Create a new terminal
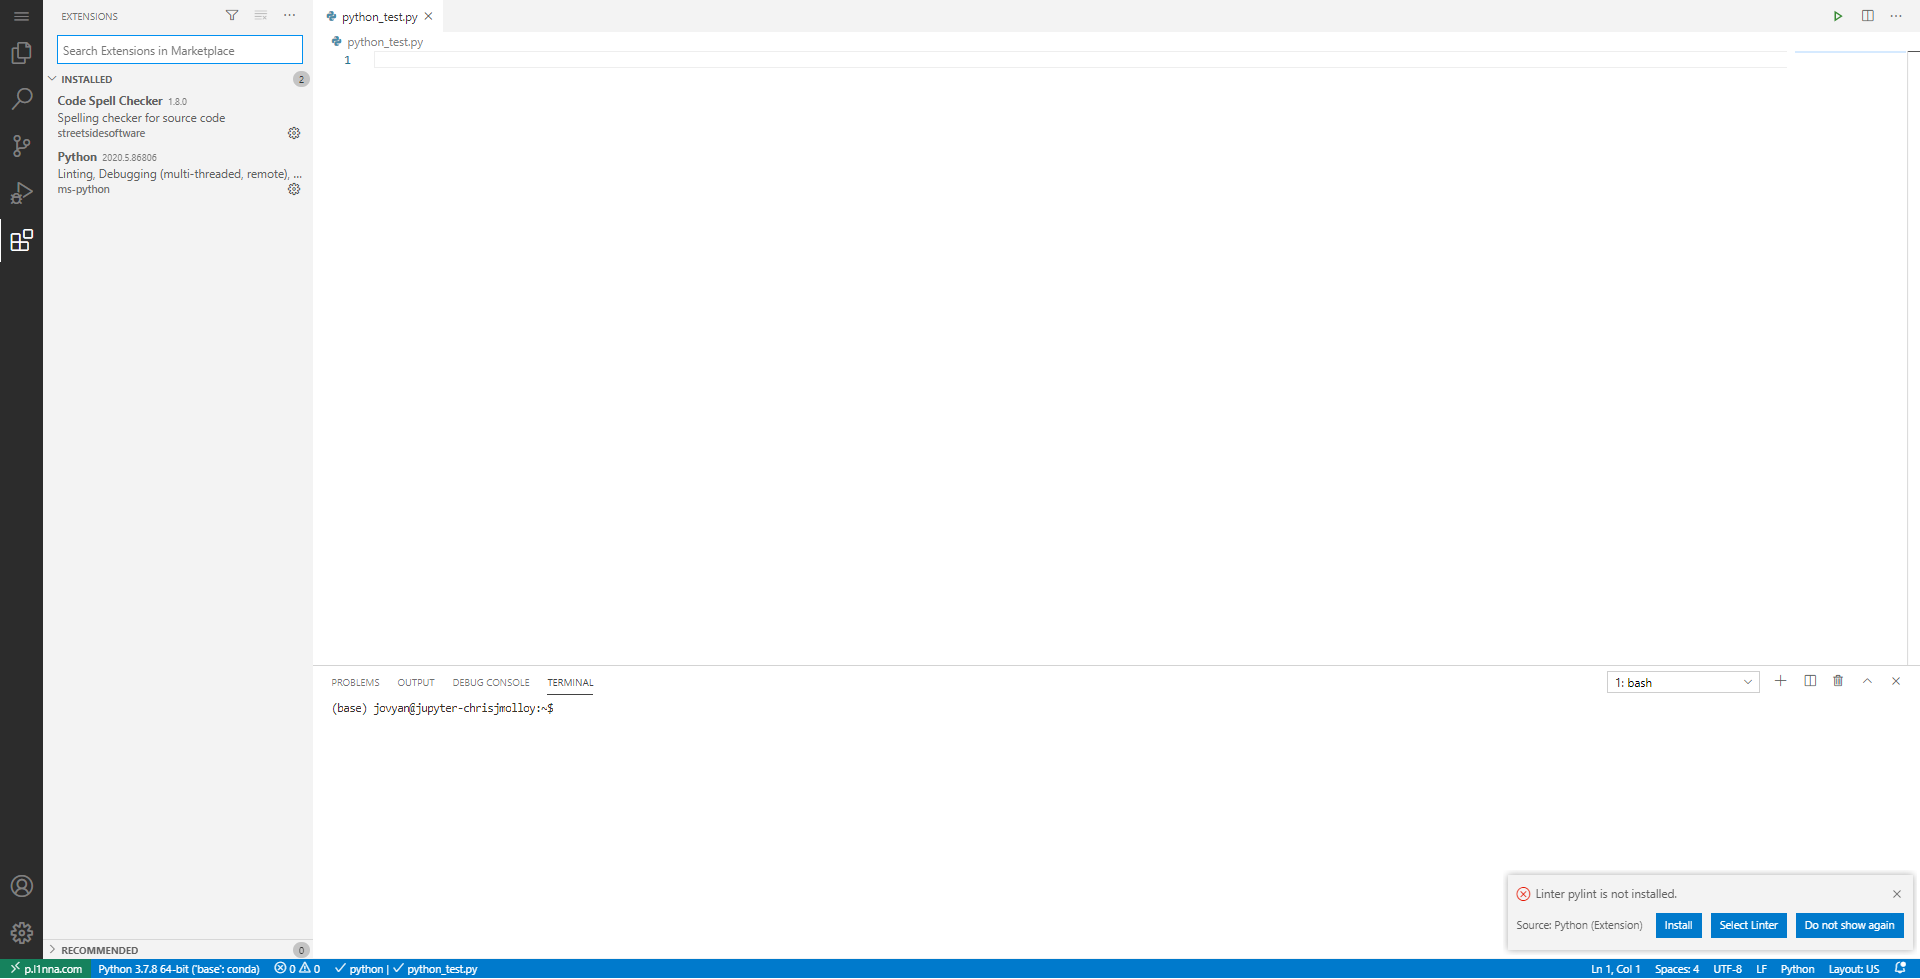The image size is (1920, 979). 1780,681
